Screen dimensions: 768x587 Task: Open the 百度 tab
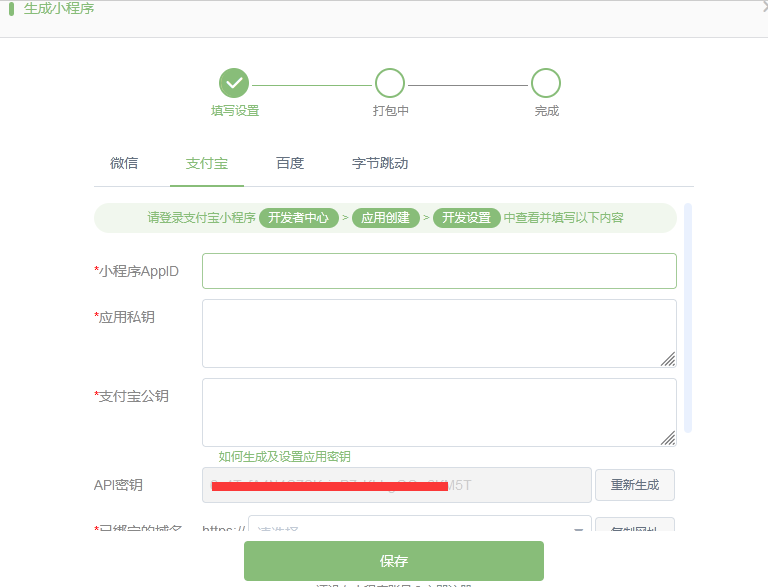[290, 163]
